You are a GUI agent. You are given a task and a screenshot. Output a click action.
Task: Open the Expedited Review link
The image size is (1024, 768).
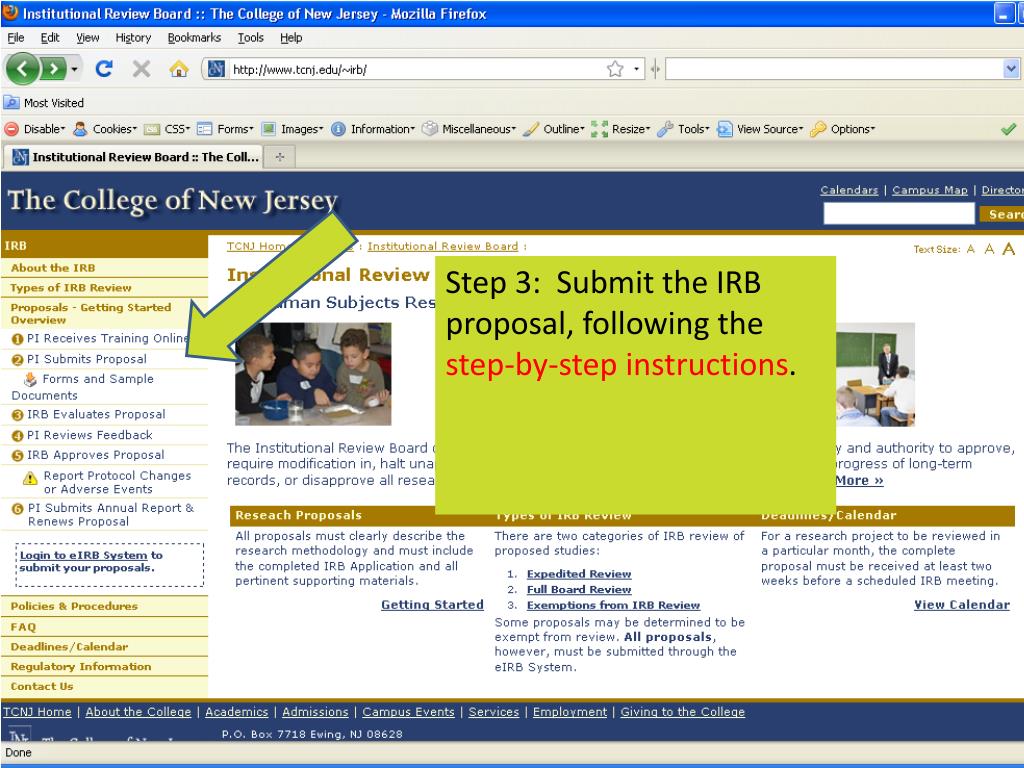(579, 574)
